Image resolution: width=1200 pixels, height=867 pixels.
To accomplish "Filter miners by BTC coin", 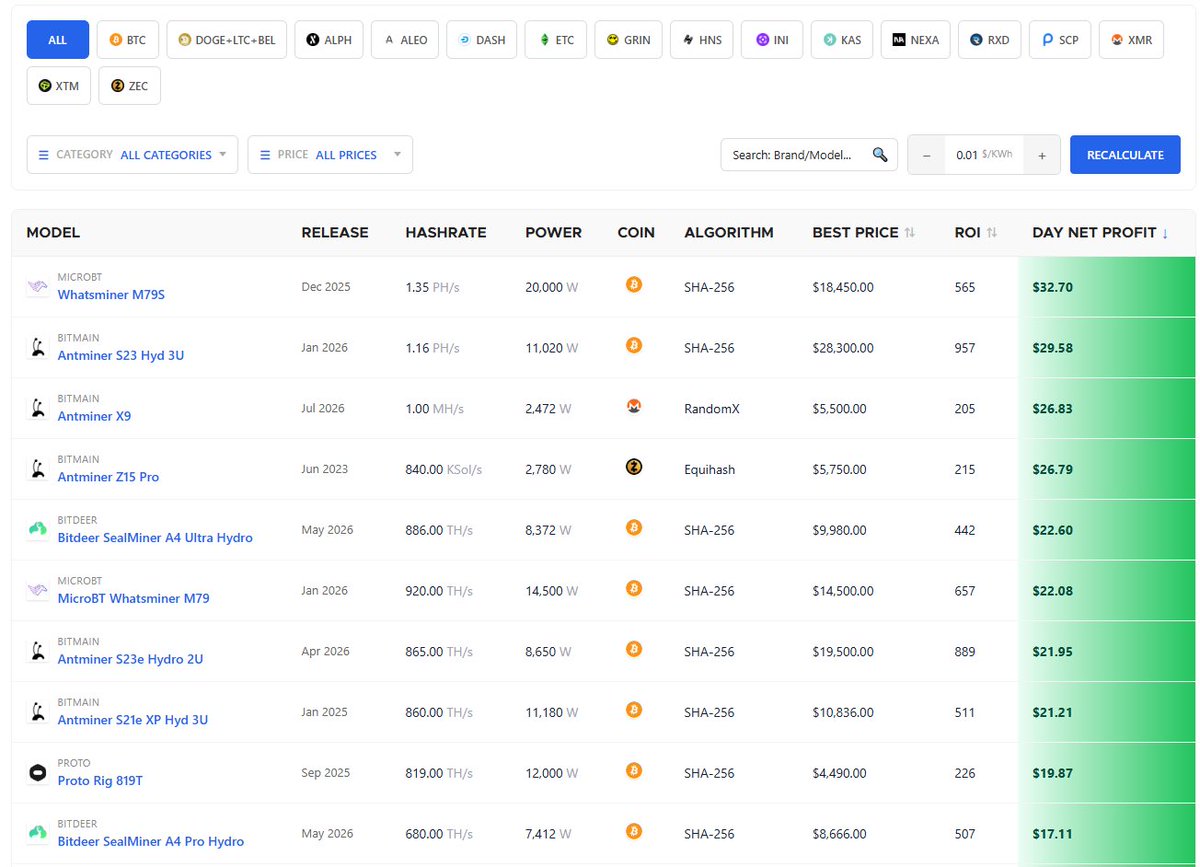I will pyautogui.click(x=127, y=40).
